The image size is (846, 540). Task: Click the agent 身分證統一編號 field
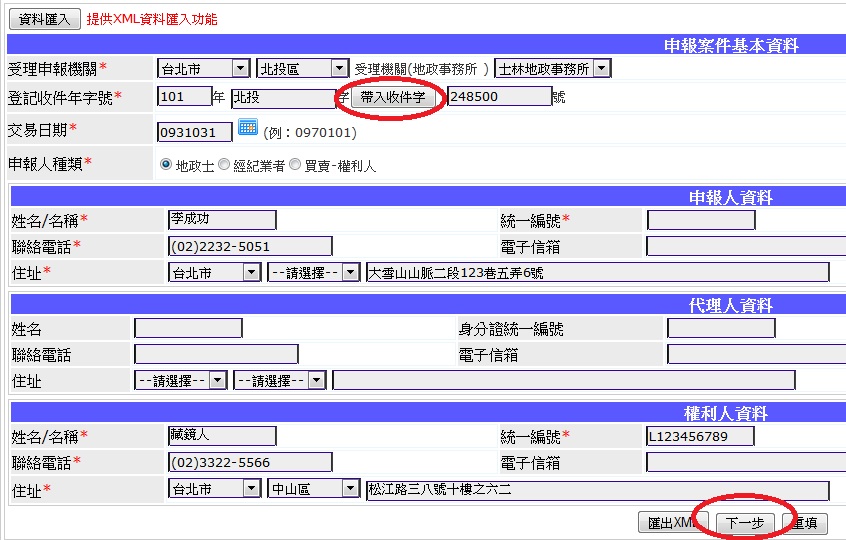tap(720, 328)
